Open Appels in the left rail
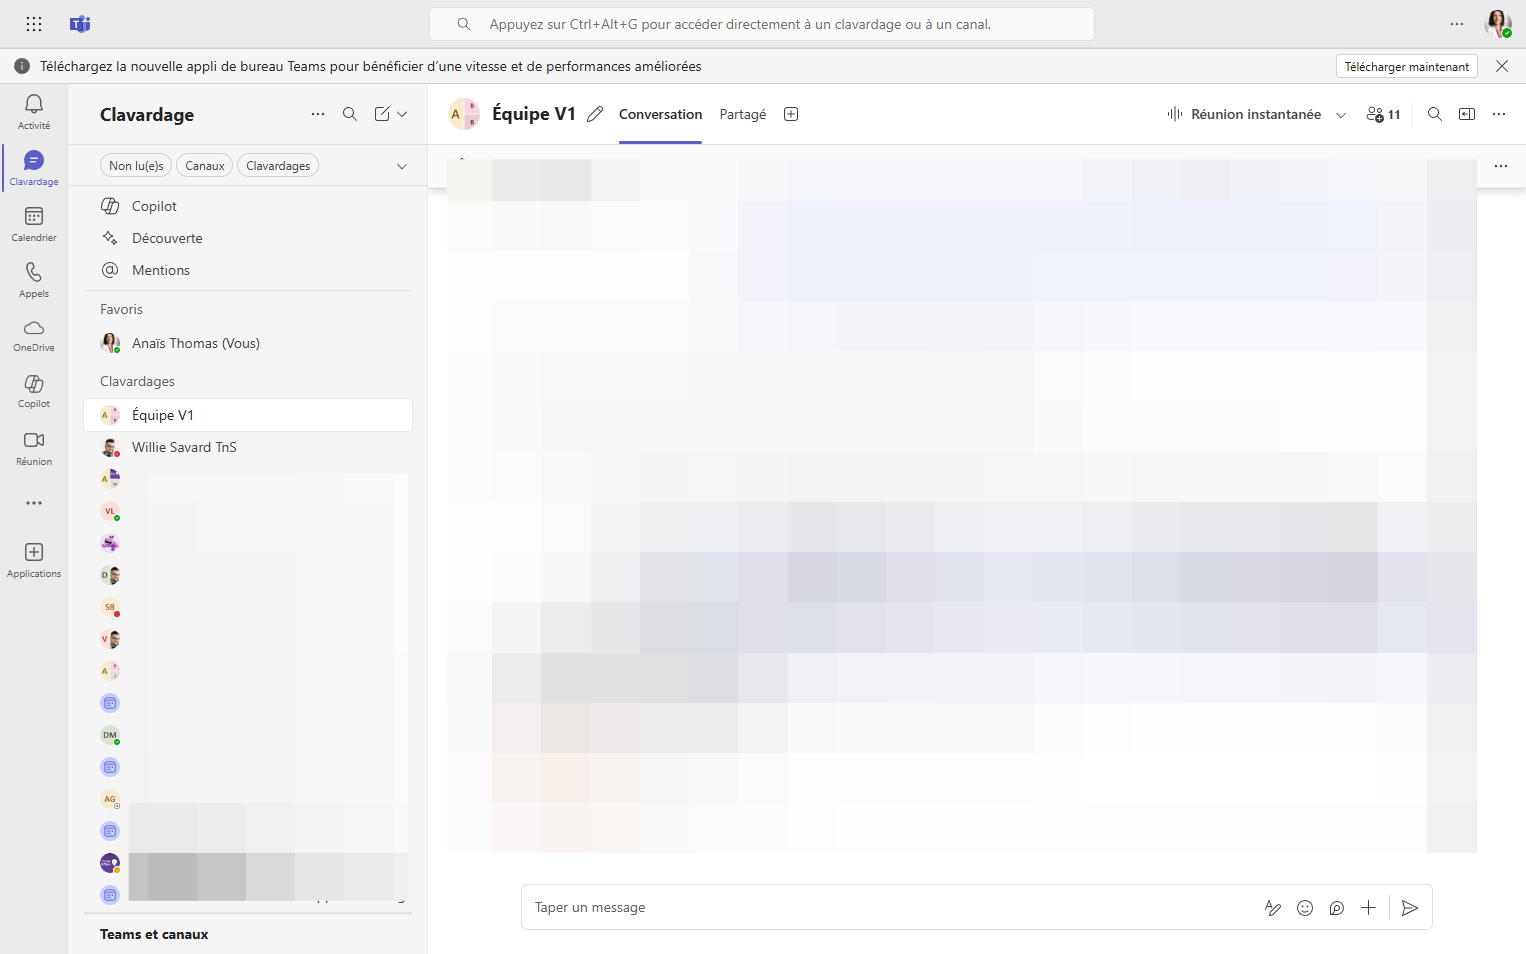Image resolution: width=1526 pixels, height=954 pixels. [34, 280]
